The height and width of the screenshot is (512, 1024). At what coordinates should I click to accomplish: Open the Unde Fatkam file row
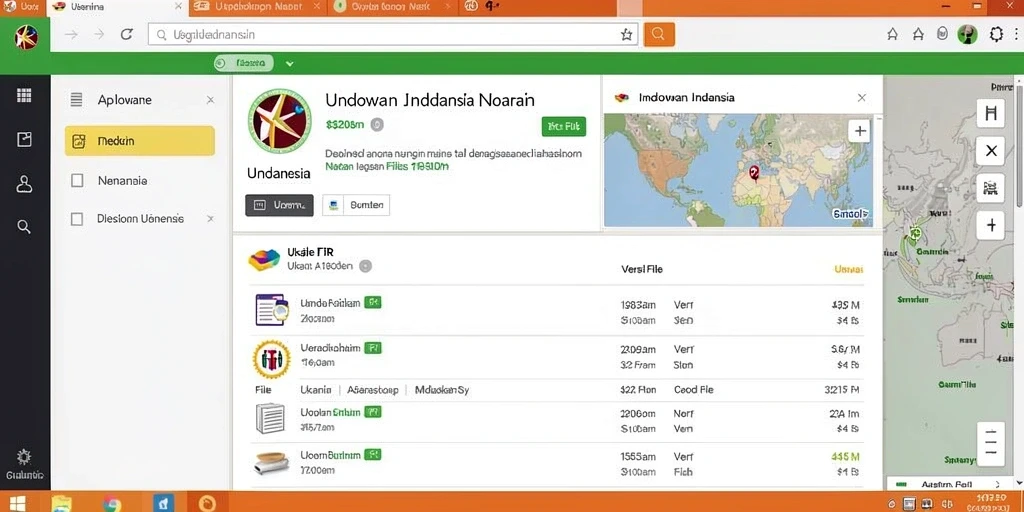[x=556, y=312]
